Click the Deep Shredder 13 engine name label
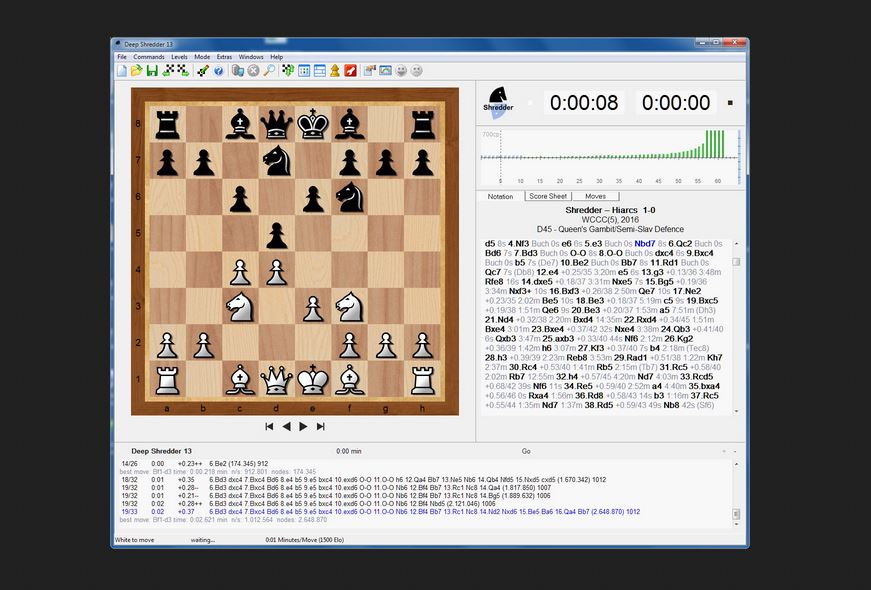The height and width of the screenshot is (590, 871). pos(161,451)
